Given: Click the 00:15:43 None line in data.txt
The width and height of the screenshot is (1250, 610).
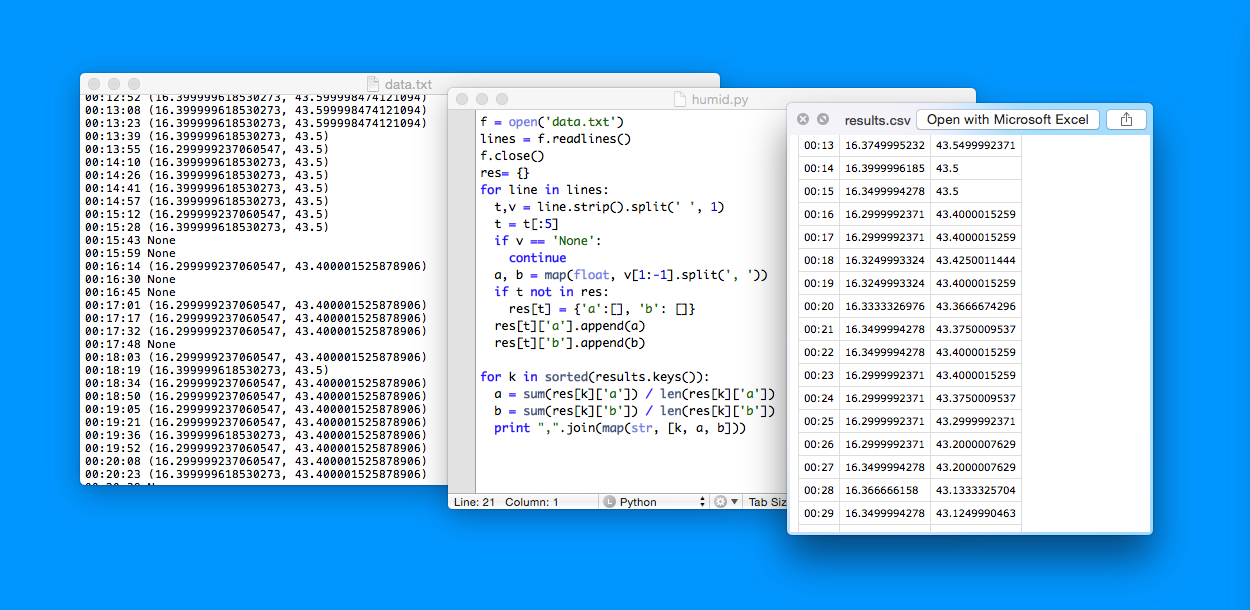Looking at the screenshot, I should click(130, 240).
